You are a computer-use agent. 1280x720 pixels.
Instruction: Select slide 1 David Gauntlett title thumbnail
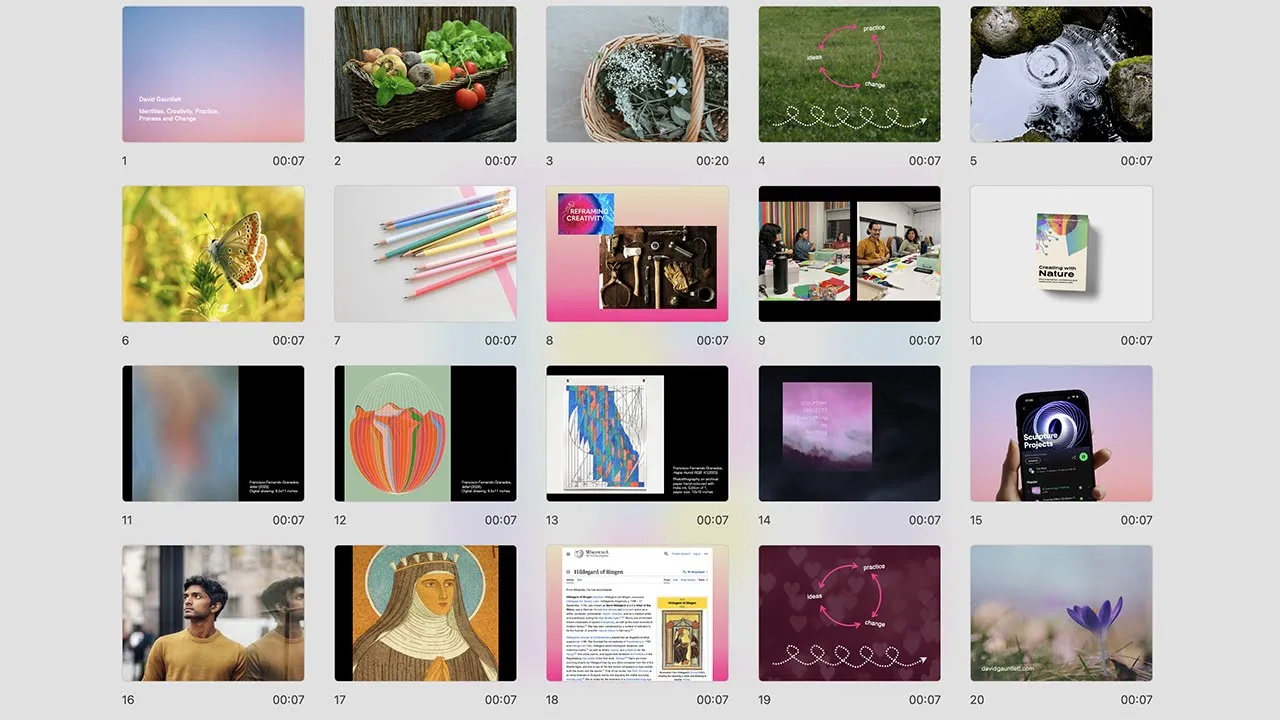[213, 74]
